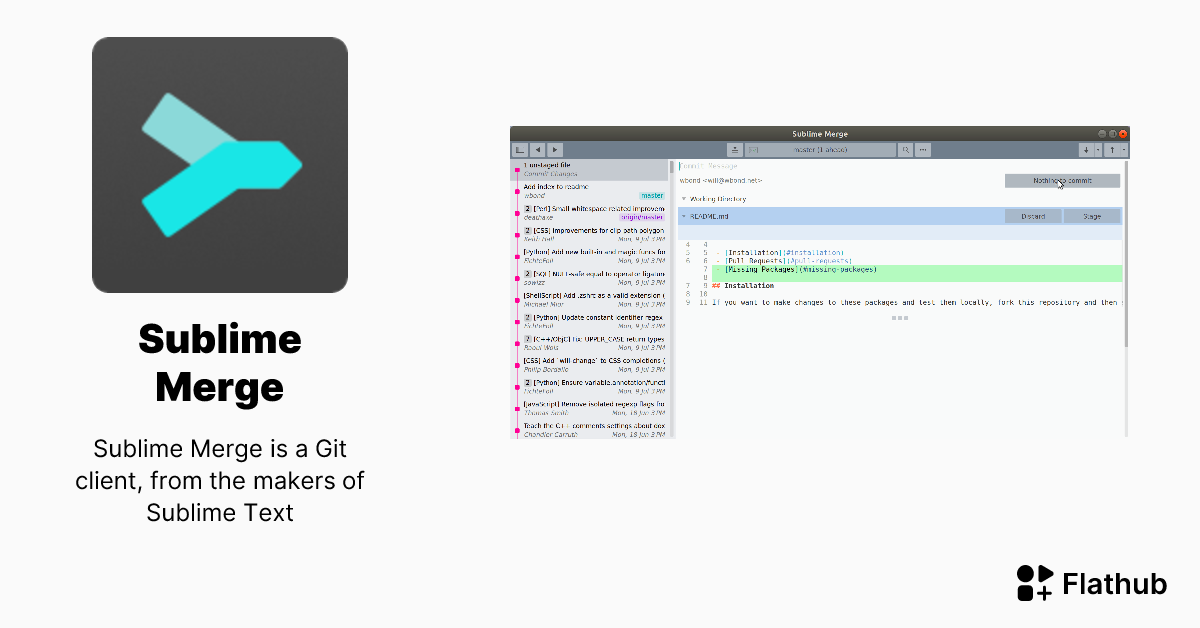
Task: Click the Flathub logo icon
Action: pyautogui.click(x=1035, y=583)
